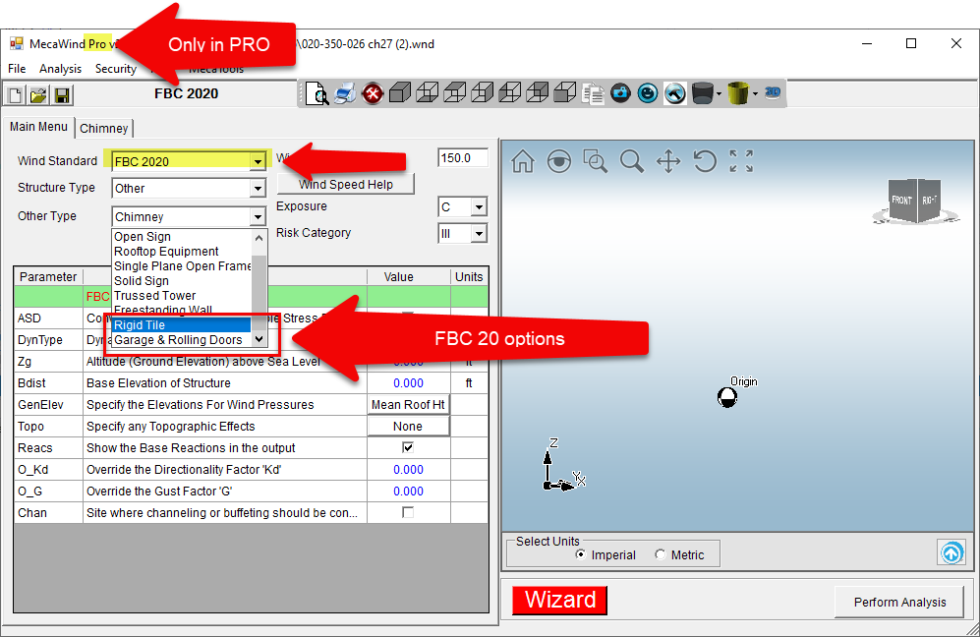
Task: Open the Structure Type dropdown
Action: [258, 188]
